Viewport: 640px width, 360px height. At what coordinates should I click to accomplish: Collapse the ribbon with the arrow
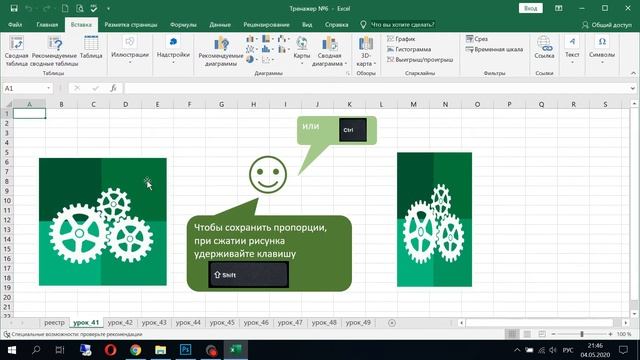(633, 73)
